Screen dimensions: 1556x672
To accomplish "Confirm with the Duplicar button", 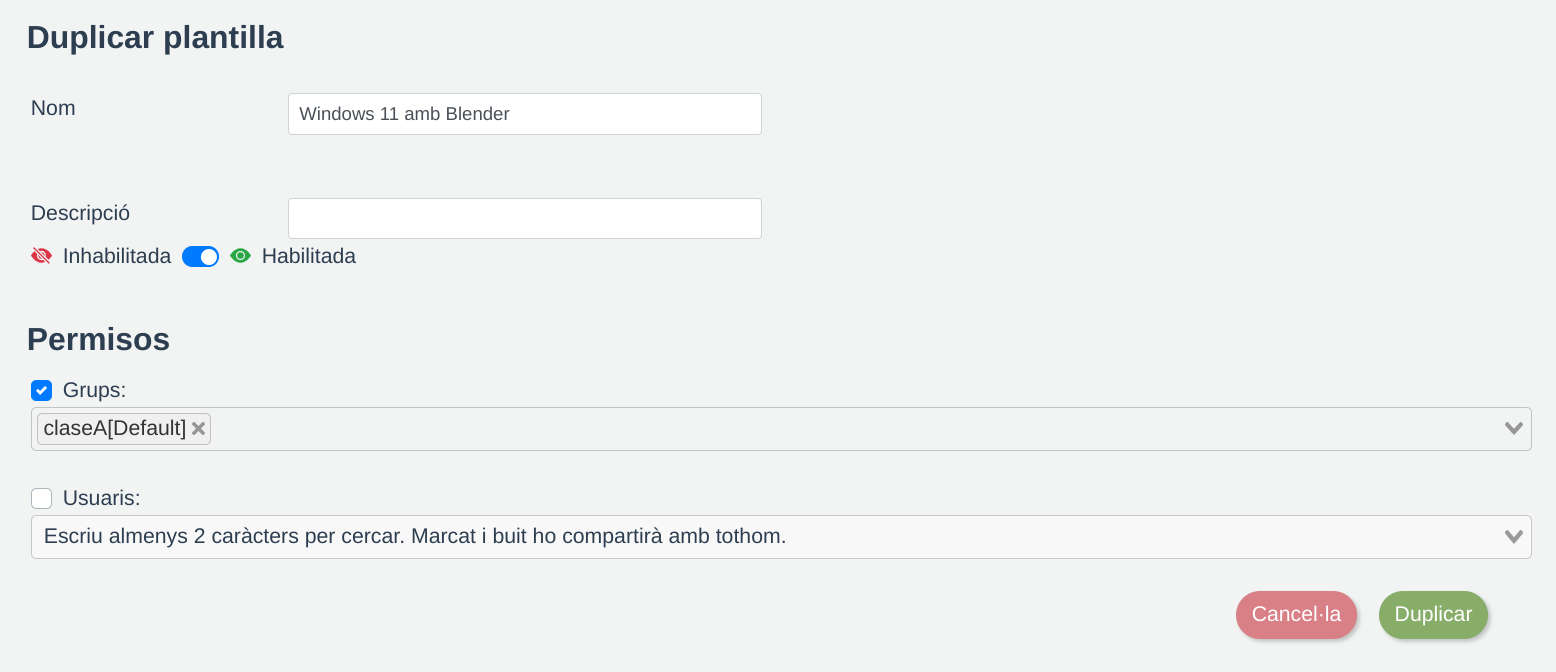I will [1432, 615].
